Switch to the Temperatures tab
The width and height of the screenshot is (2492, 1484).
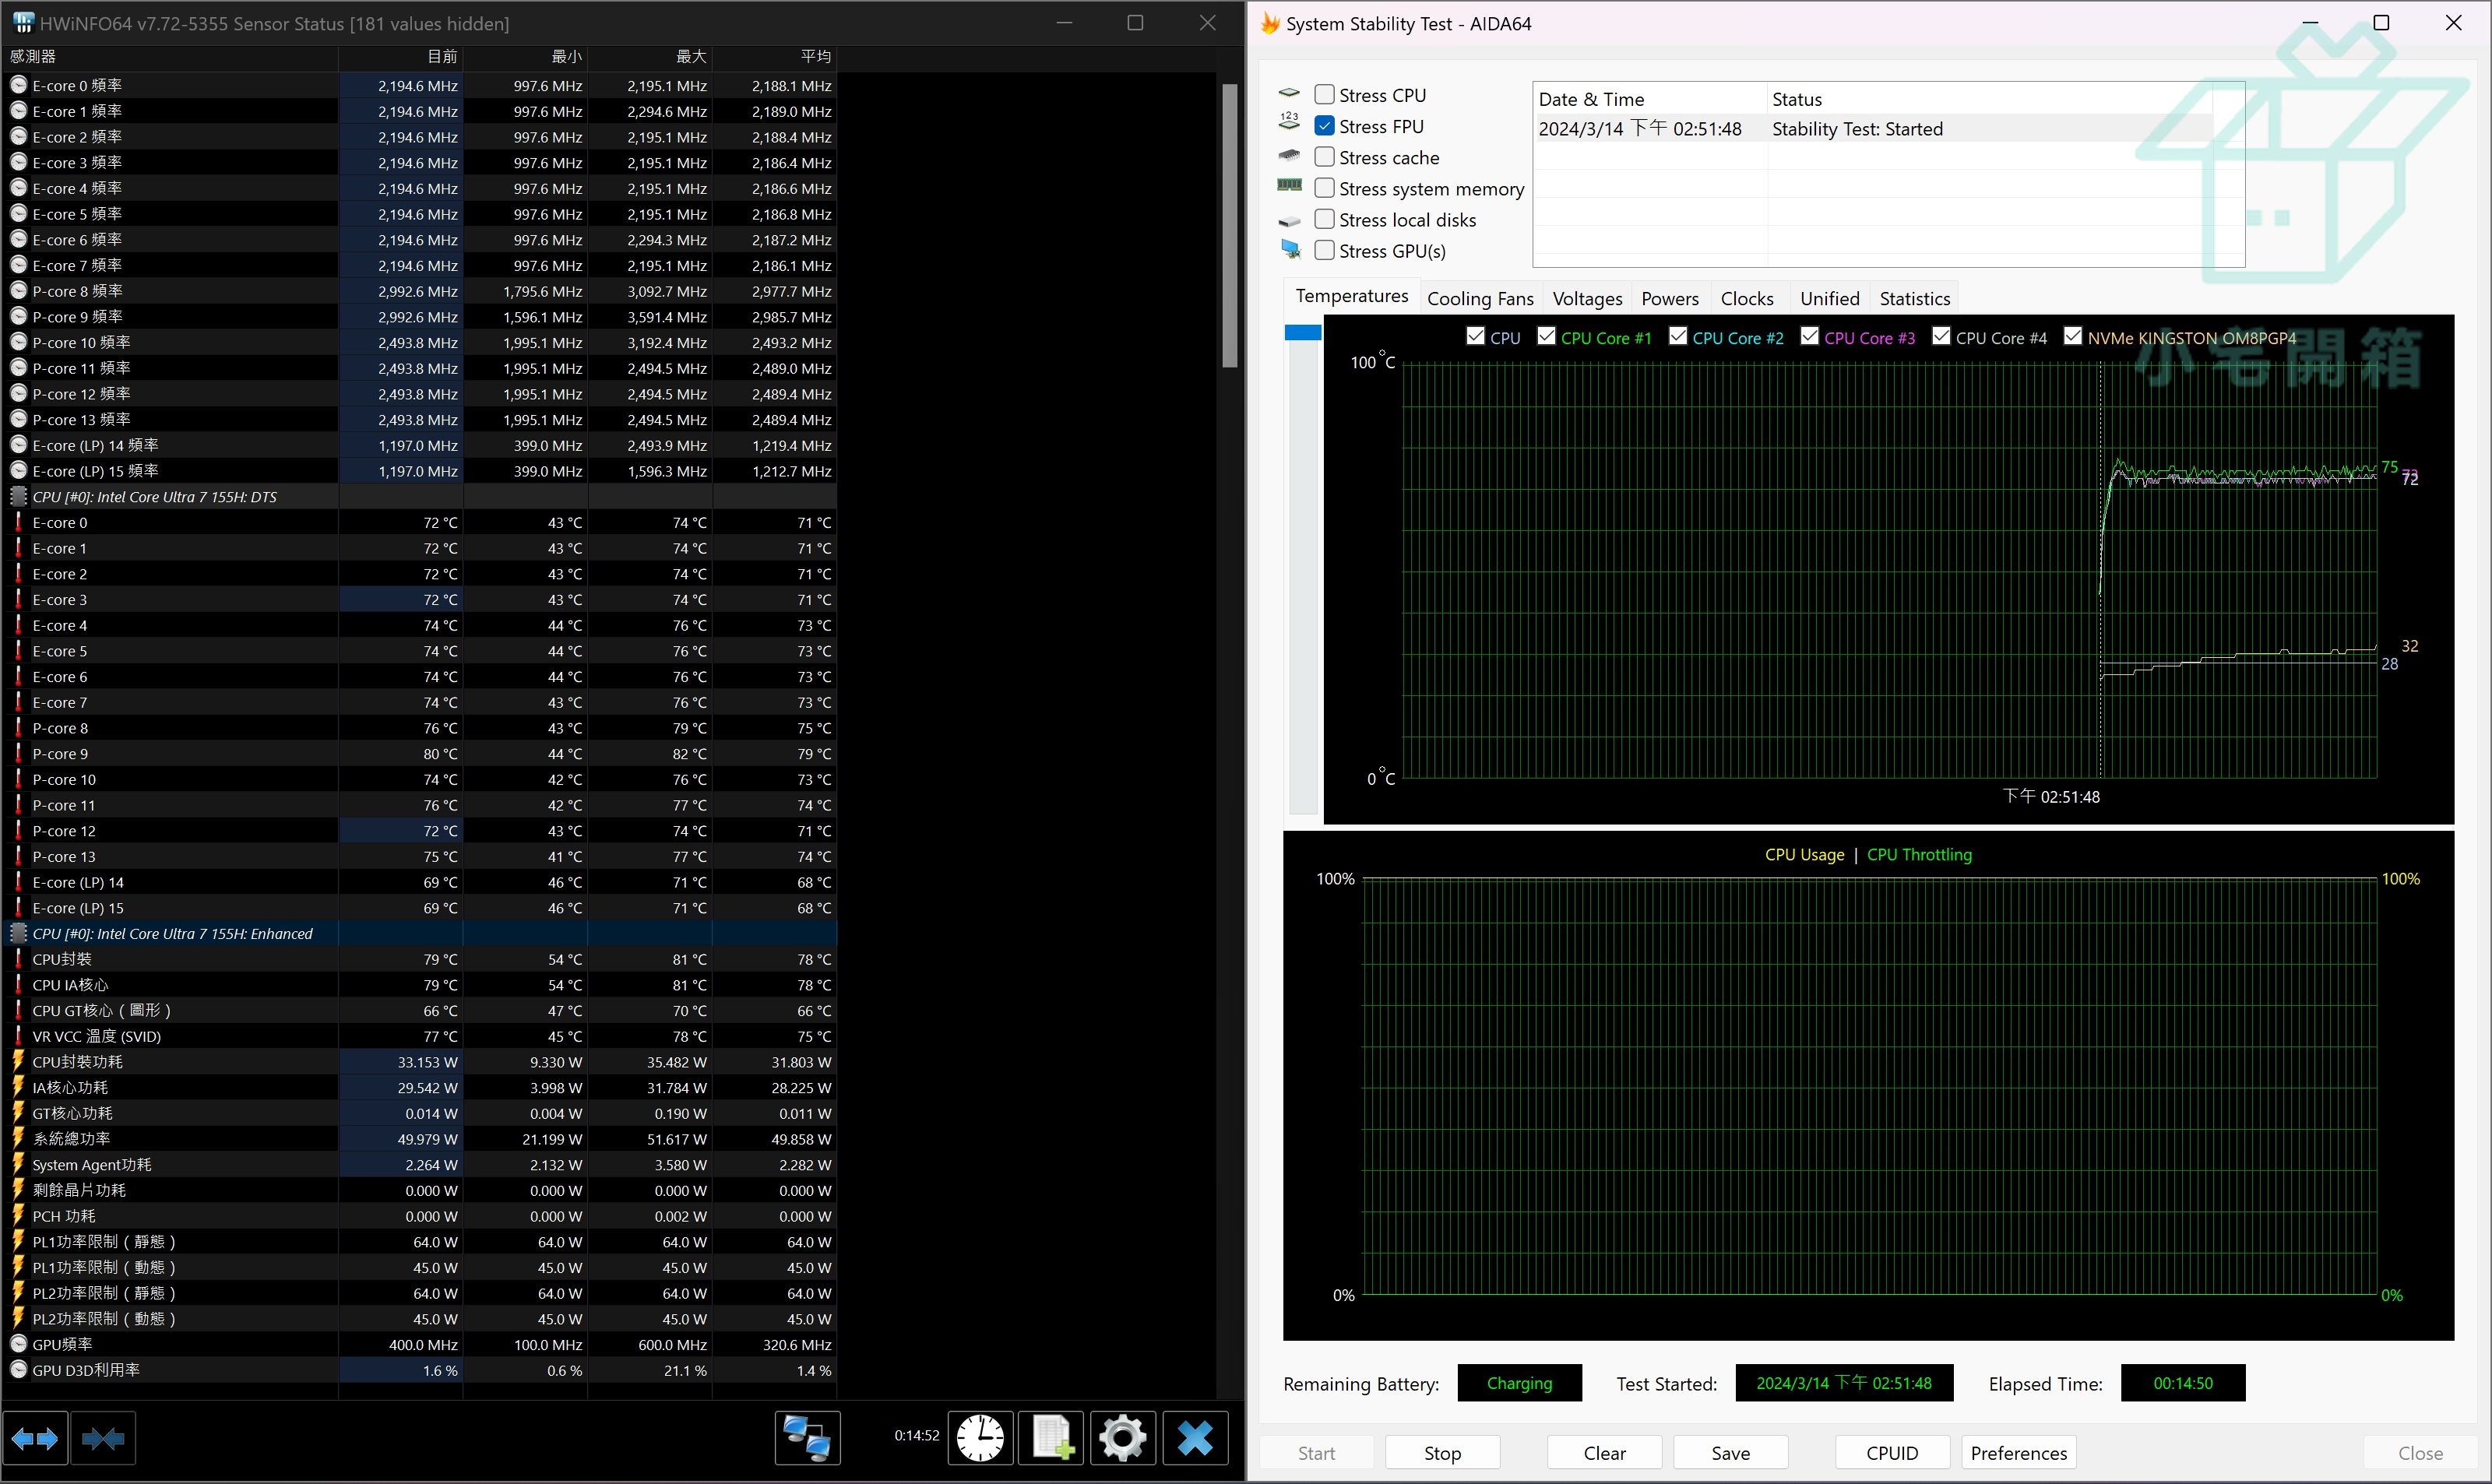tap(1351, 296)
